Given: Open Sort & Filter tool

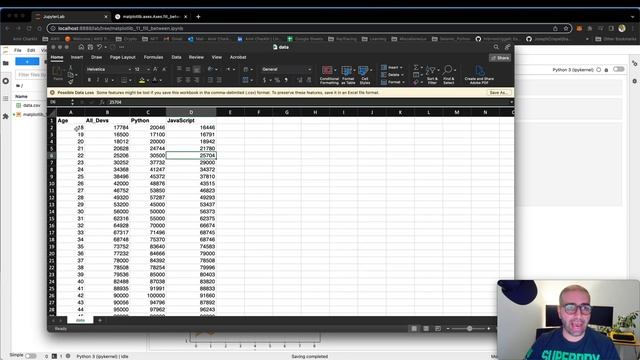Looking at the screenshot, I should (432, 75).
